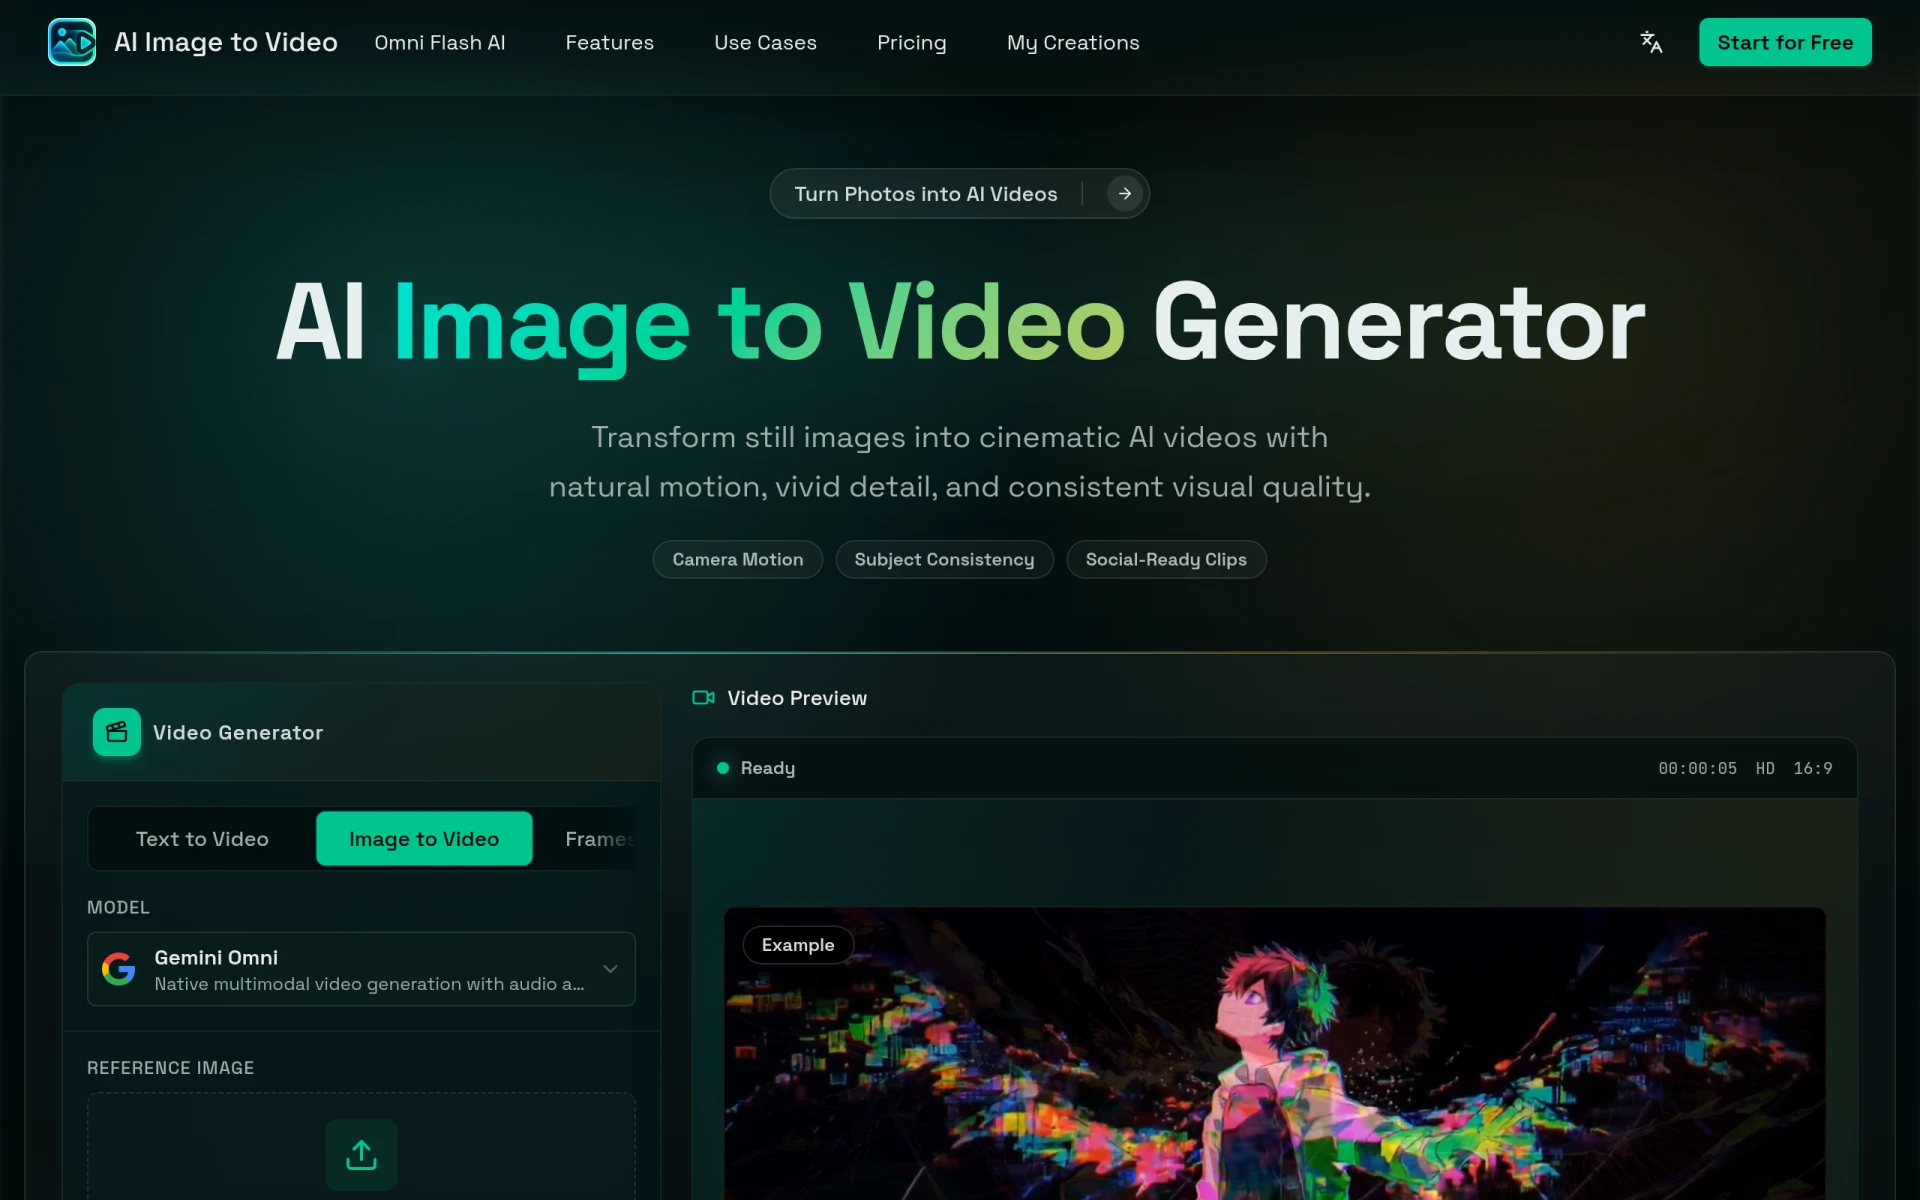1920x1200 pixels.
Task: Open Omni Flash AI menu item
Action: tap(440, 43)
